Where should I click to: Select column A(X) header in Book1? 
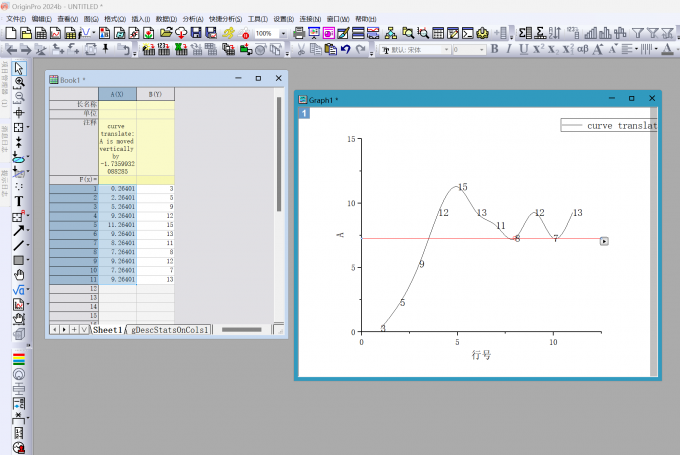pos(117,94)
